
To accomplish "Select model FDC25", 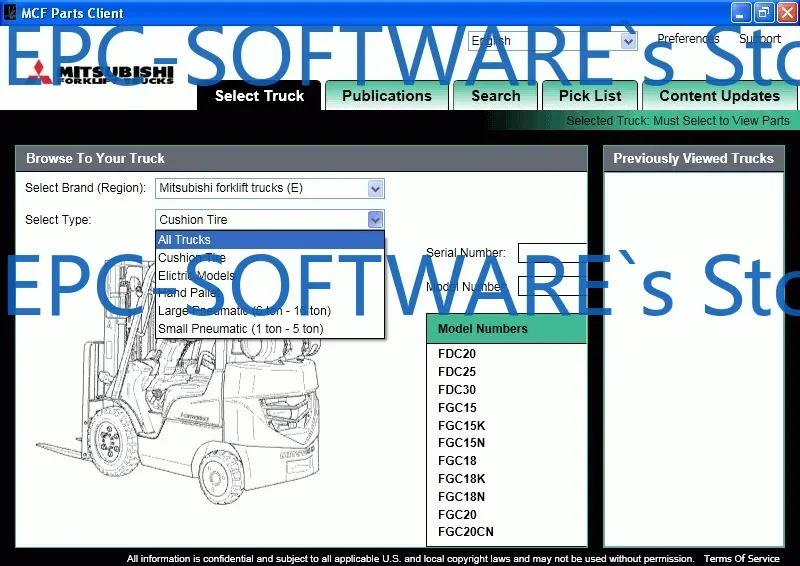I will click(457, 372).
